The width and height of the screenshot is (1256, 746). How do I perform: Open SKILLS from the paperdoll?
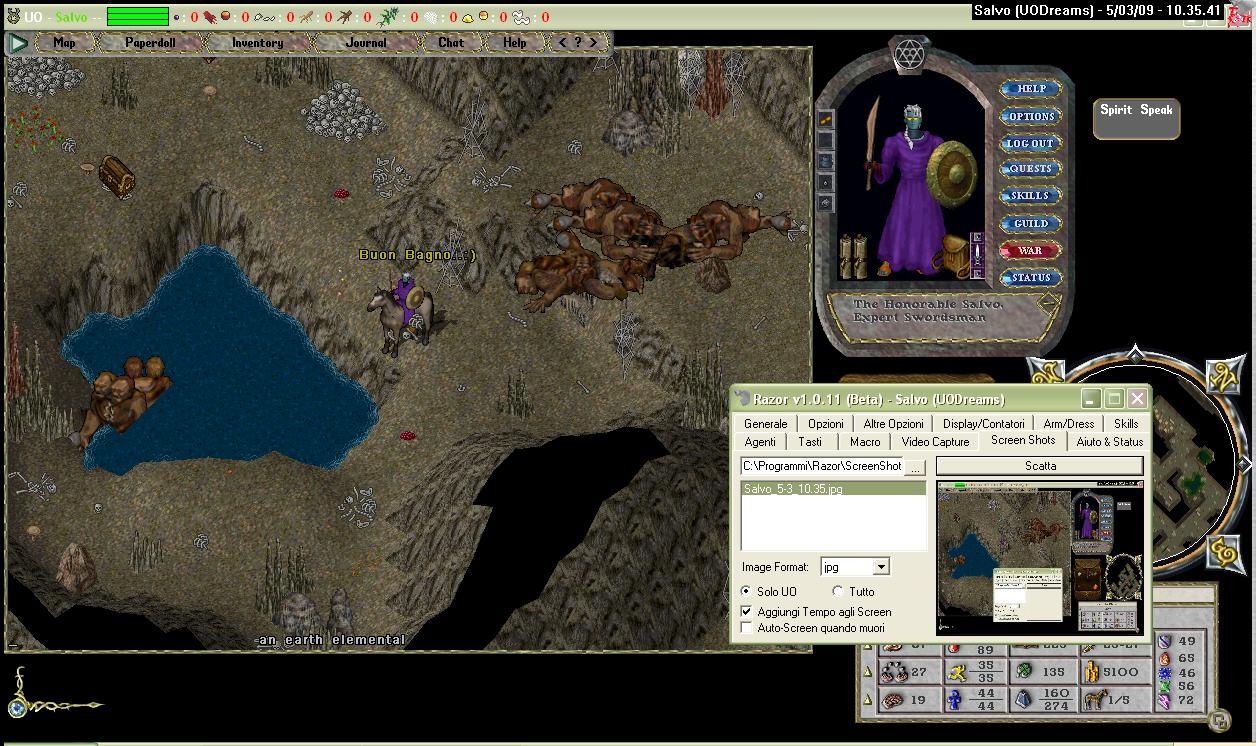click(x=1031, y=196)
